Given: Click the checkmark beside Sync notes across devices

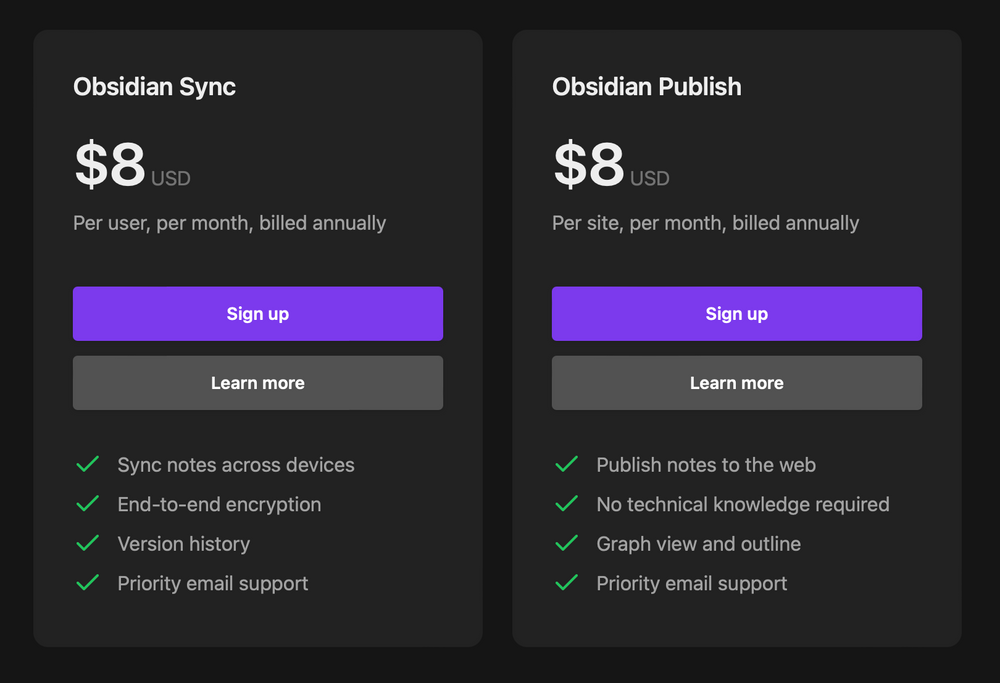Looking at the screenshot, I should tap(87, 464).
